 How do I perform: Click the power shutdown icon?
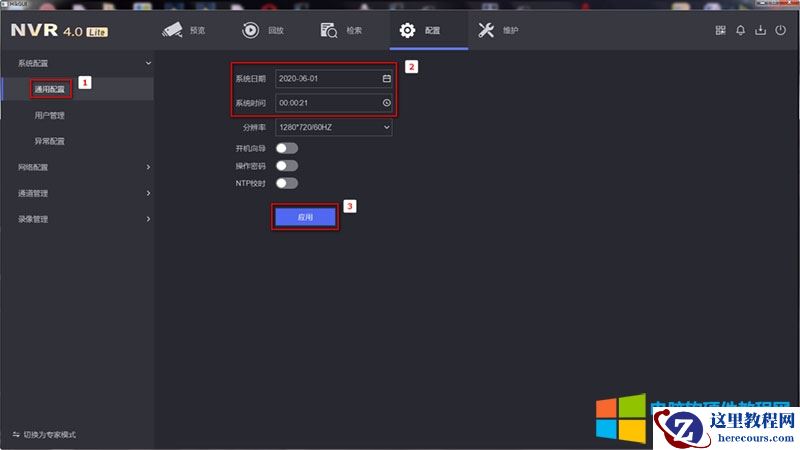[x=781, y=31]
